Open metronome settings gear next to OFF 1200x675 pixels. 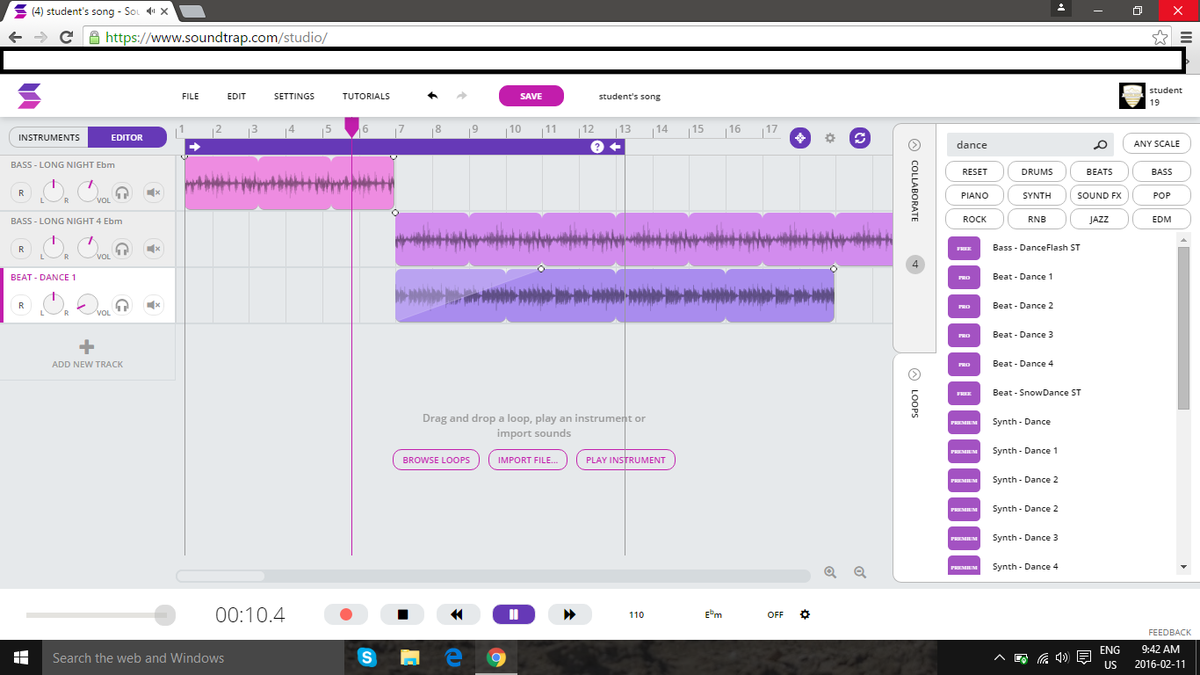pyautogui.click(x=805, y=614)
